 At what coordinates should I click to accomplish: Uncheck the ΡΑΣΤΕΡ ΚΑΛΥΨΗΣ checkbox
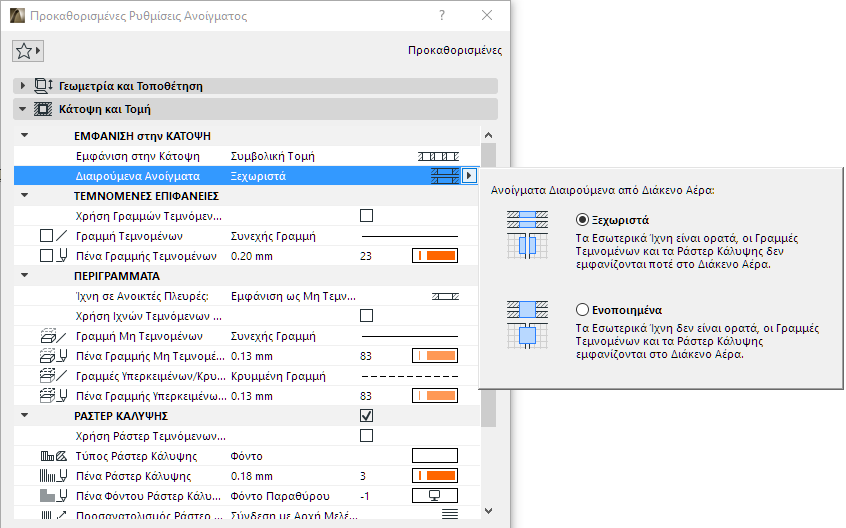click(x=366, y=416)
